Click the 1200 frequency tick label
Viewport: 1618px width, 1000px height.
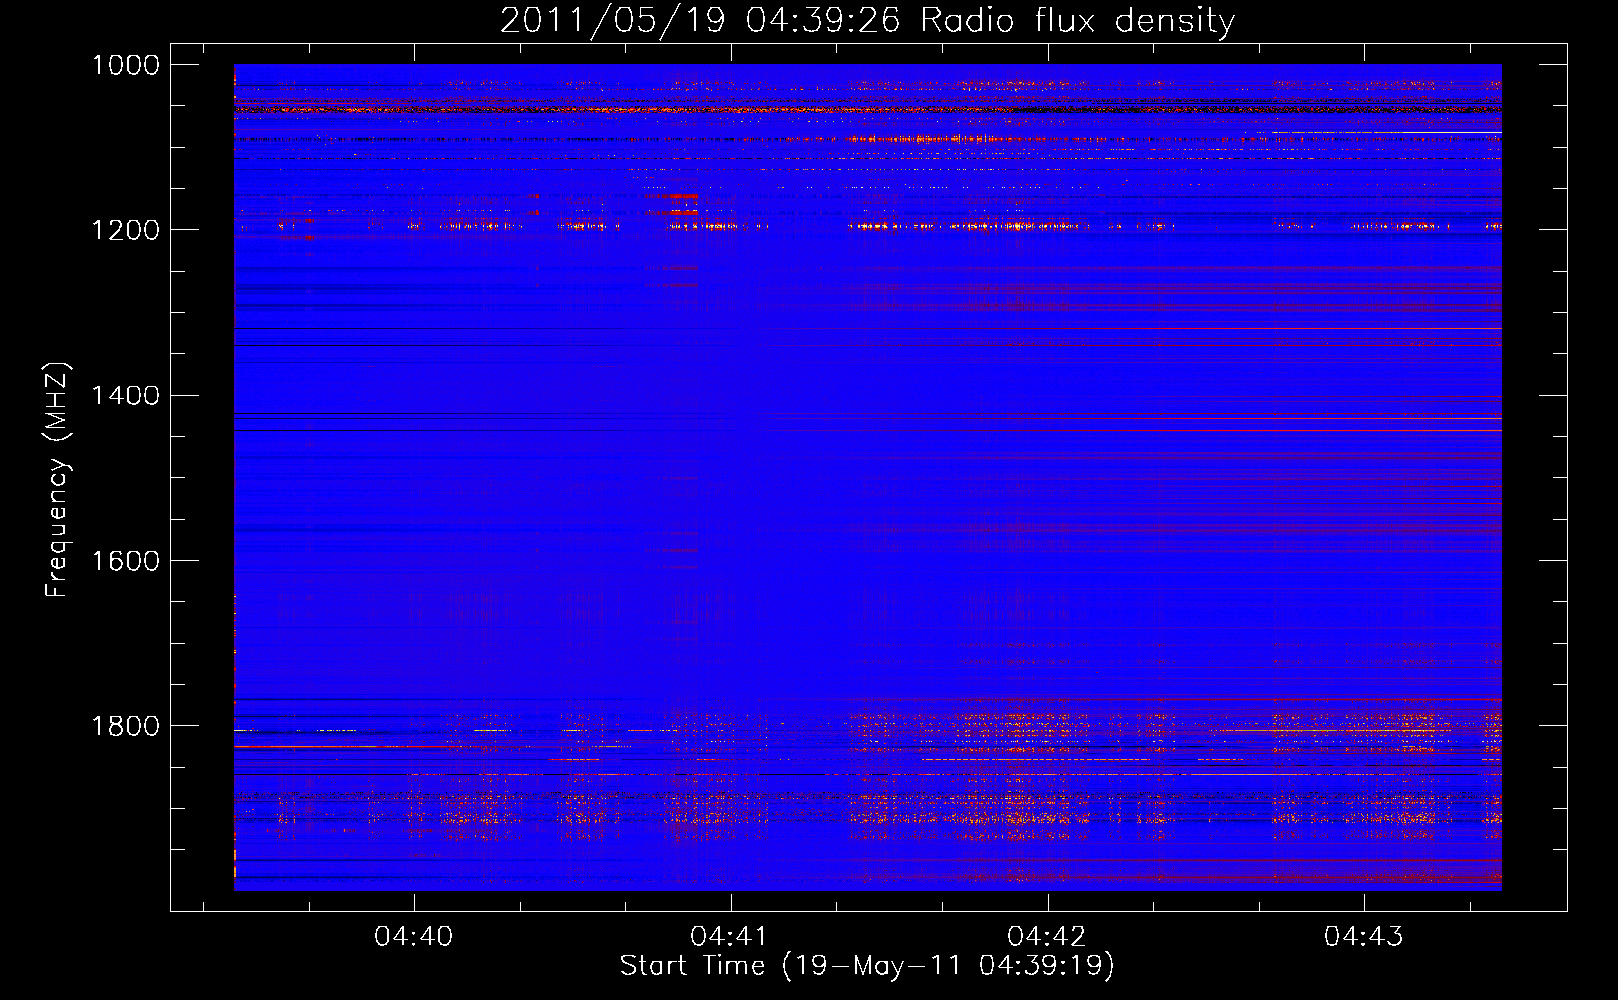(126, 230)
